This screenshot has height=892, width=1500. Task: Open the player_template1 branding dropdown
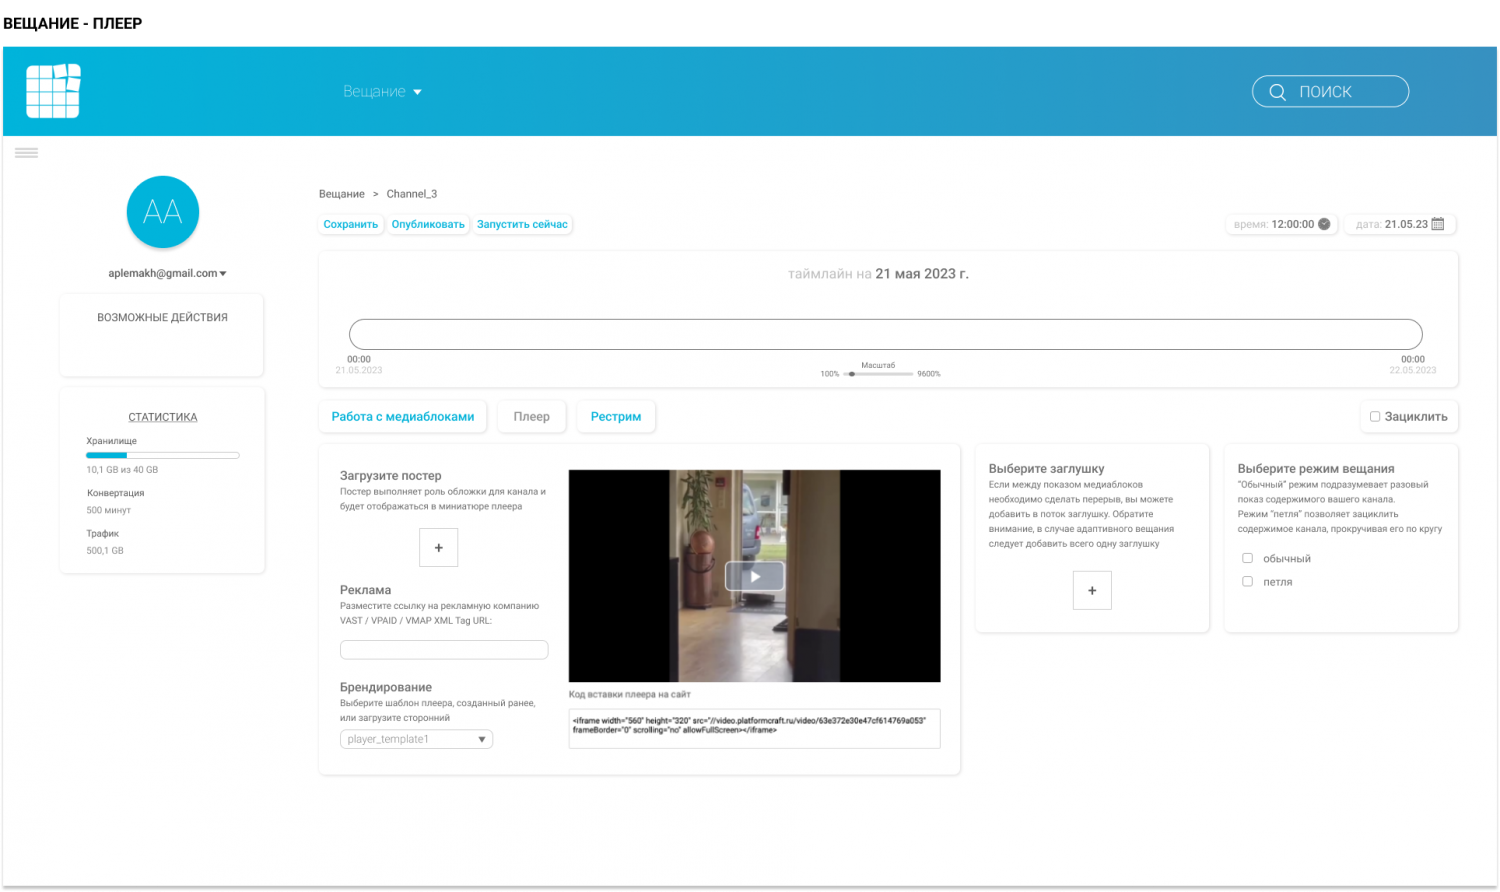(416, 739)
